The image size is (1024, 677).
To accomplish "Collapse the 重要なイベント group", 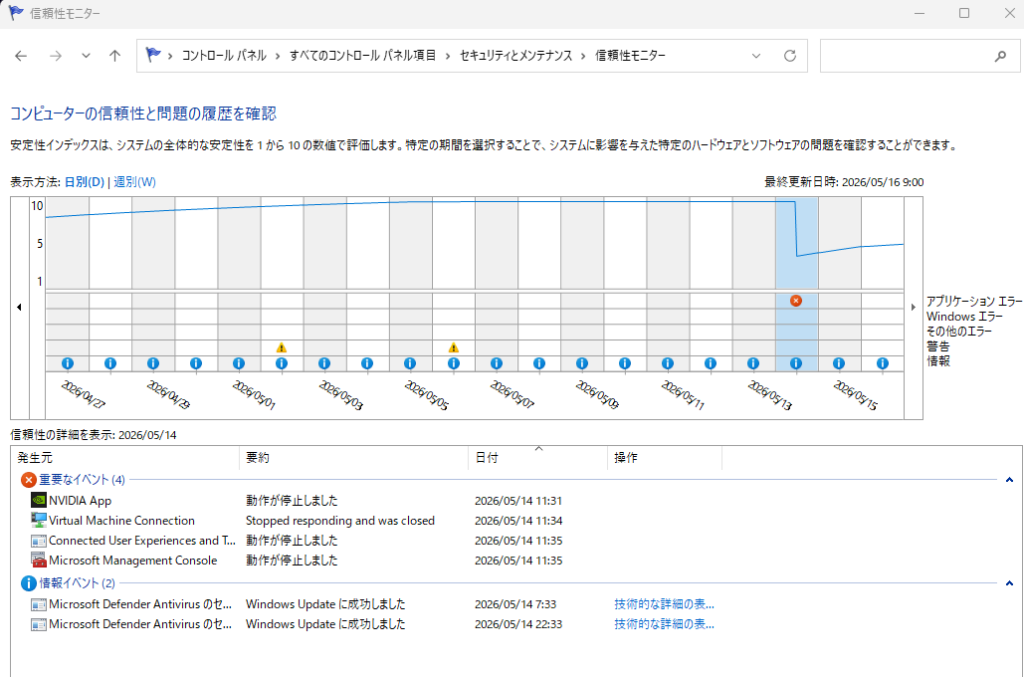I will click(1009, 480).
